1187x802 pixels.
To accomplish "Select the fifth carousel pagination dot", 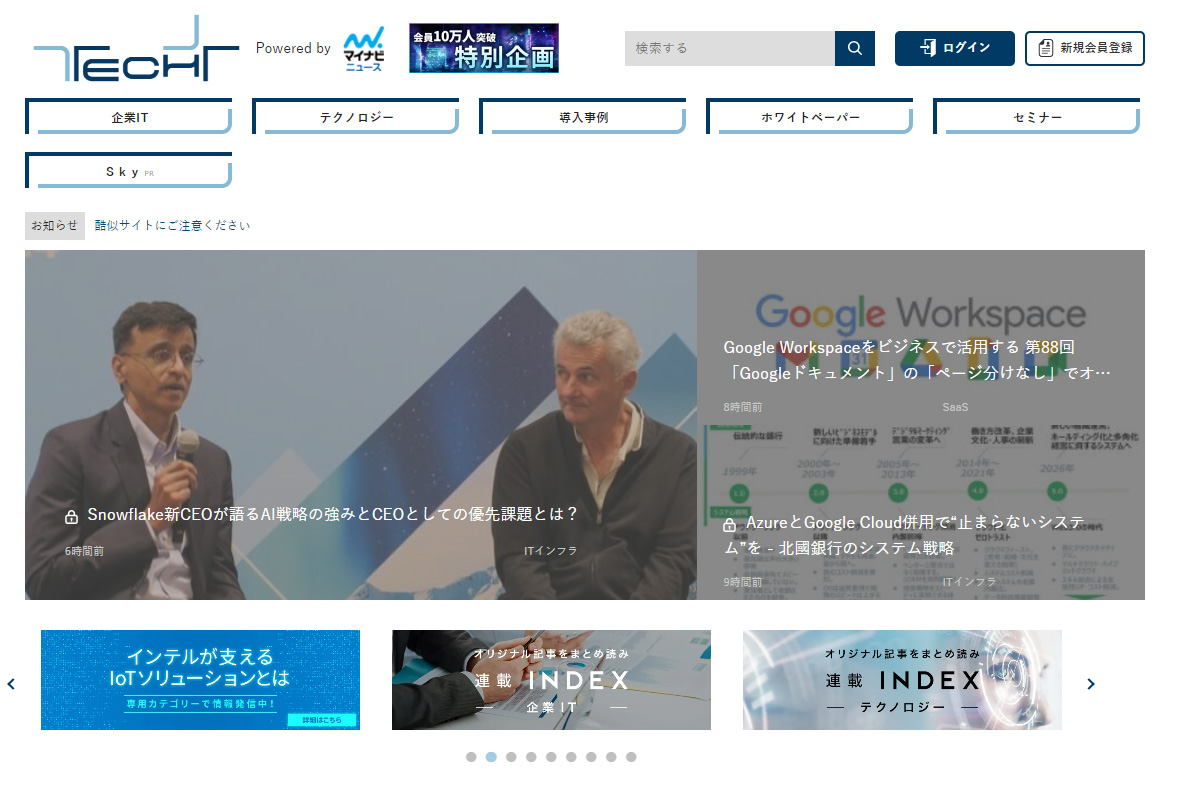I will tap(551, 757).
